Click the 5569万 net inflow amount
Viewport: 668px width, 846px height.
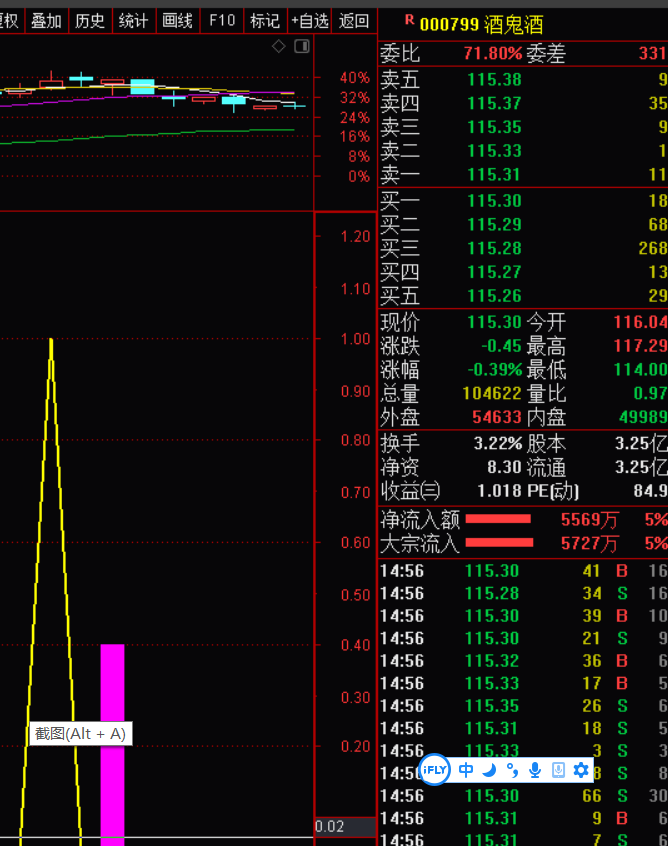589,520
